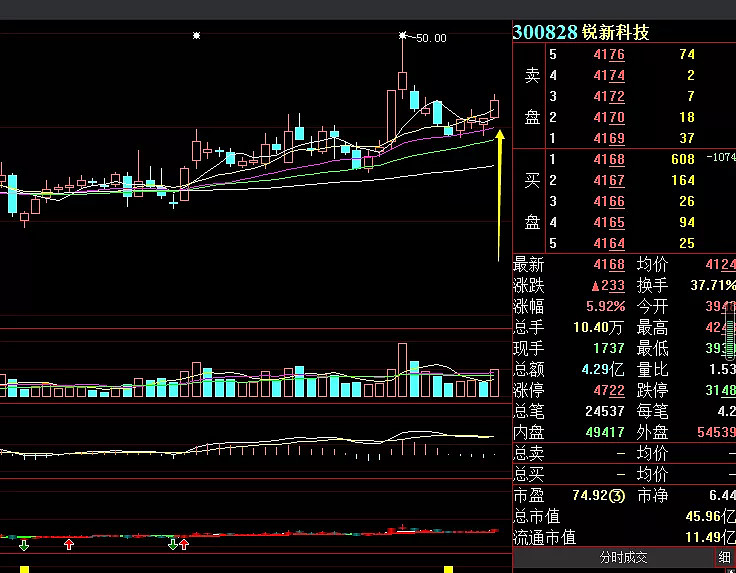Click the 换手 value 37.71%

(713, 285)
